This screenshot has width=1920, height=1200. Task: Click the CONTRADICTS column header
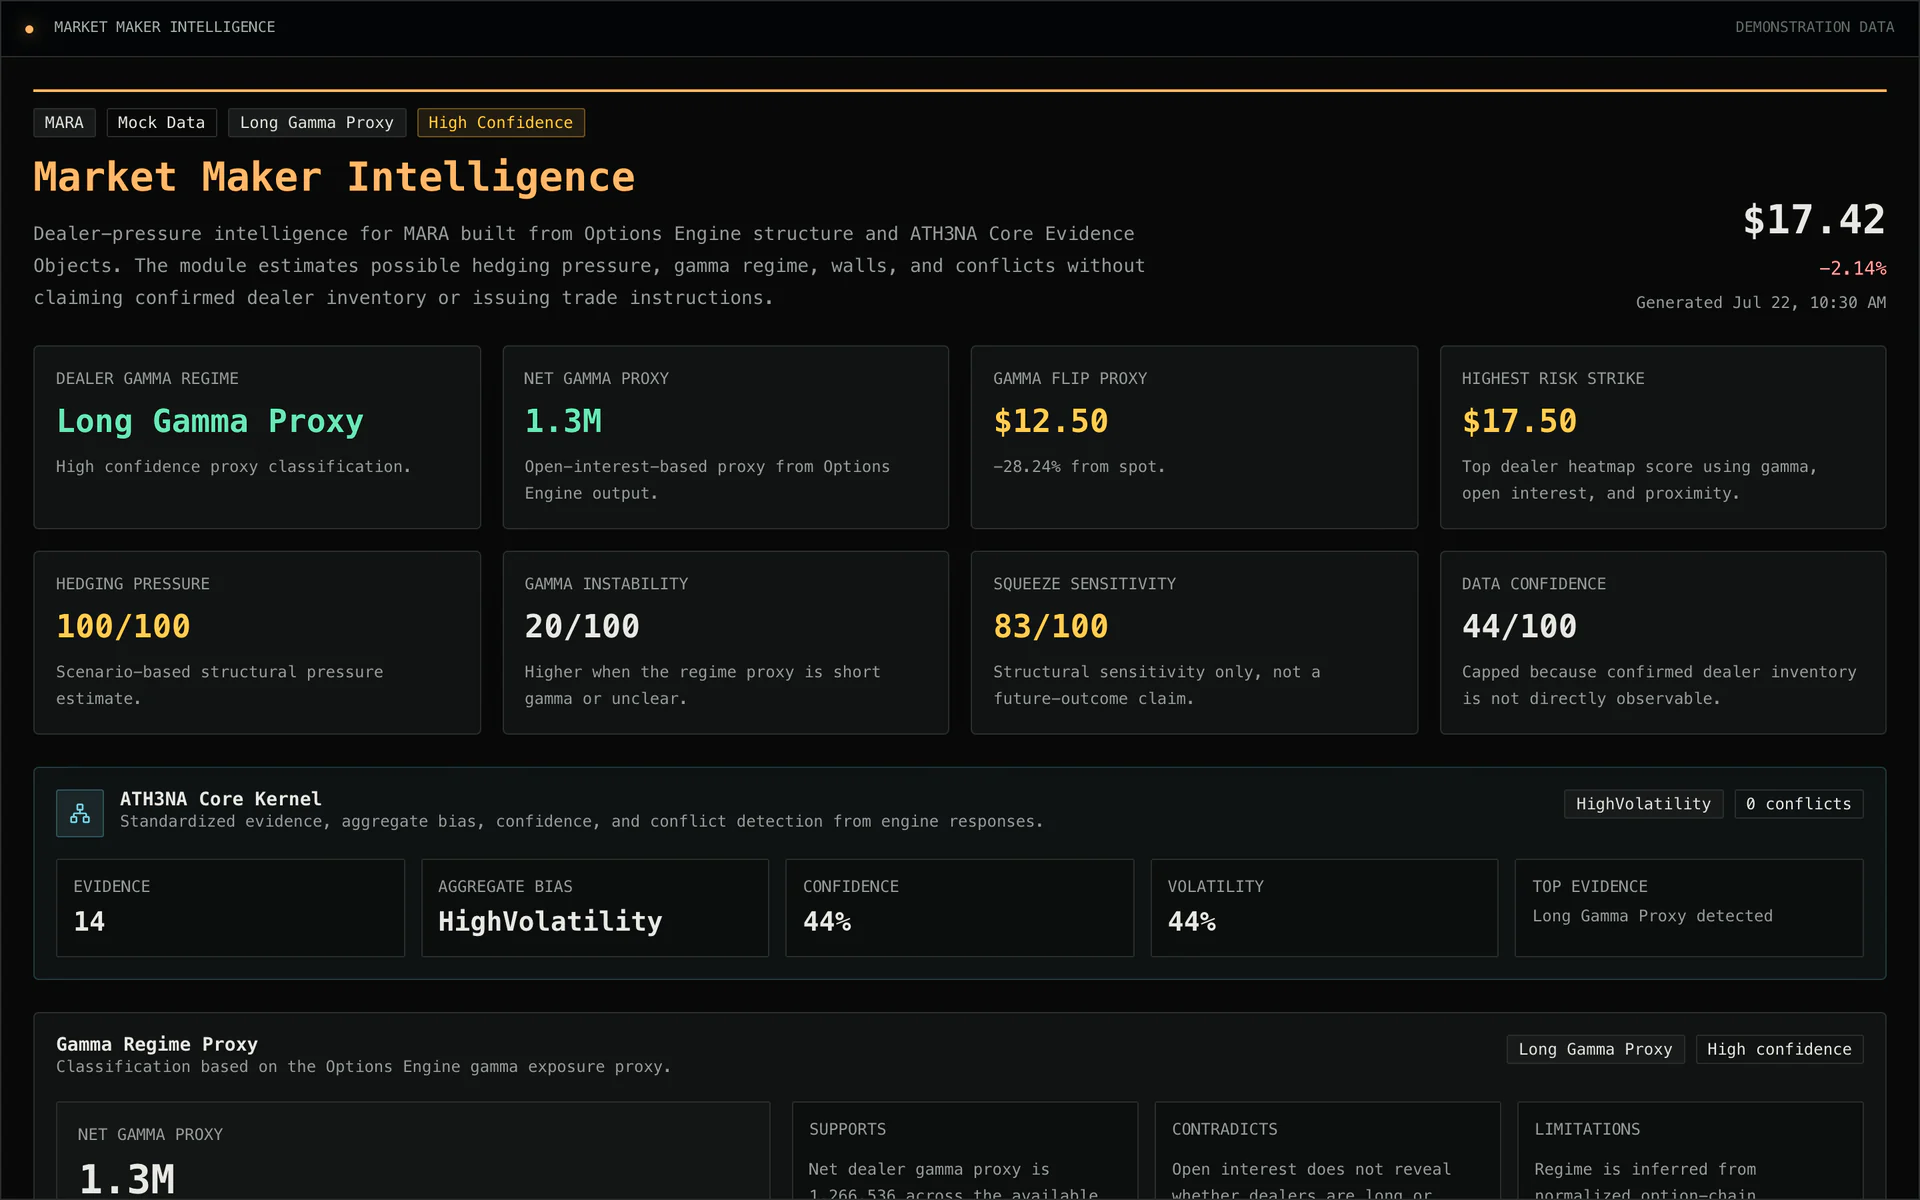pos(1224,1130)
